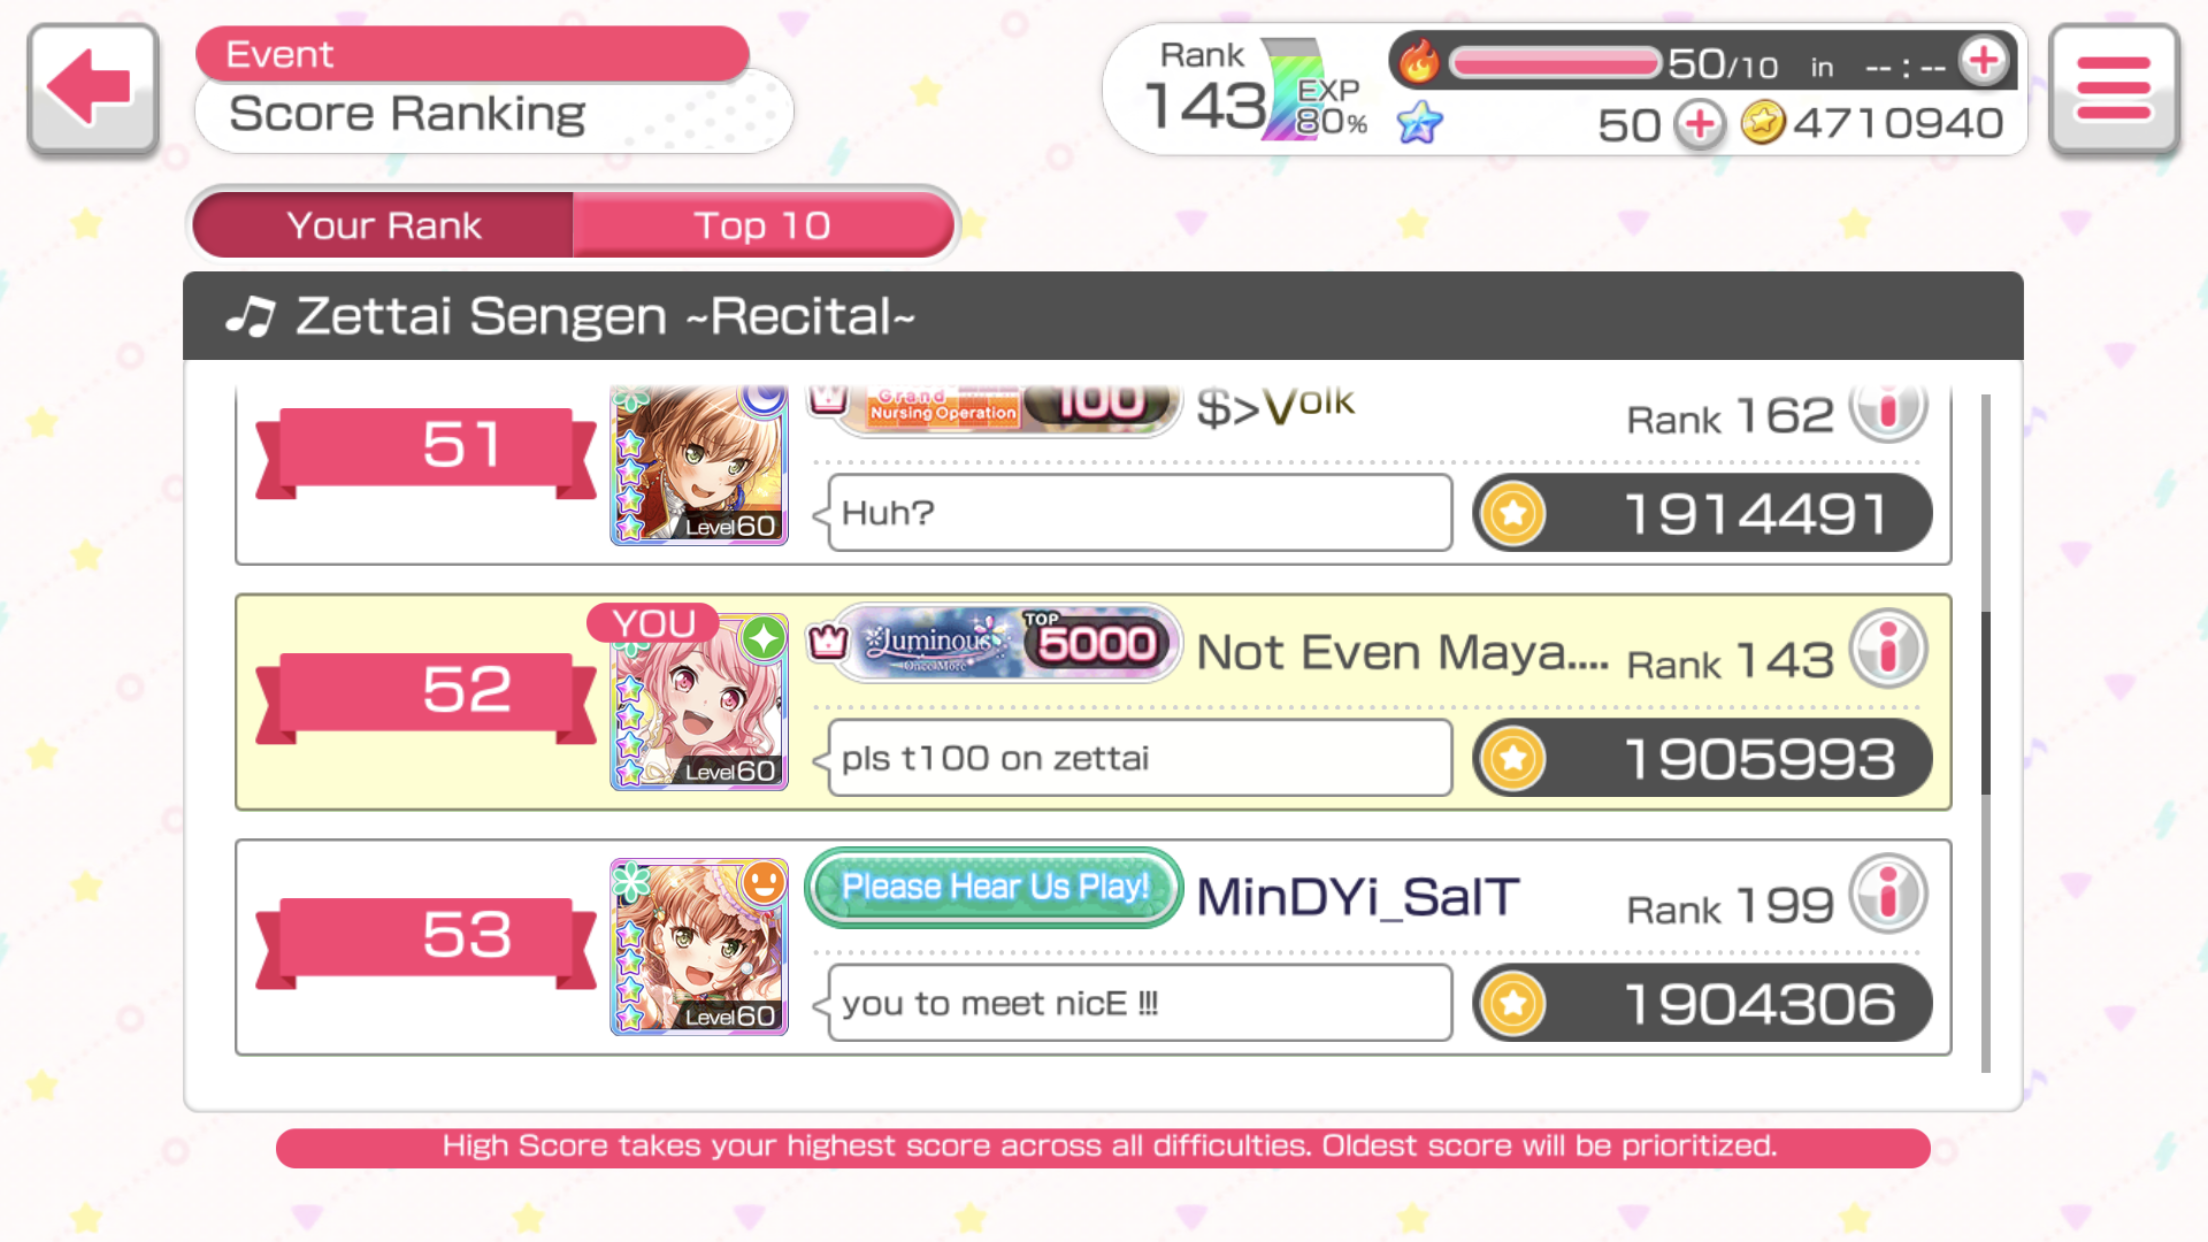Select your rank 52 card thumbnail

pos(699,702)
